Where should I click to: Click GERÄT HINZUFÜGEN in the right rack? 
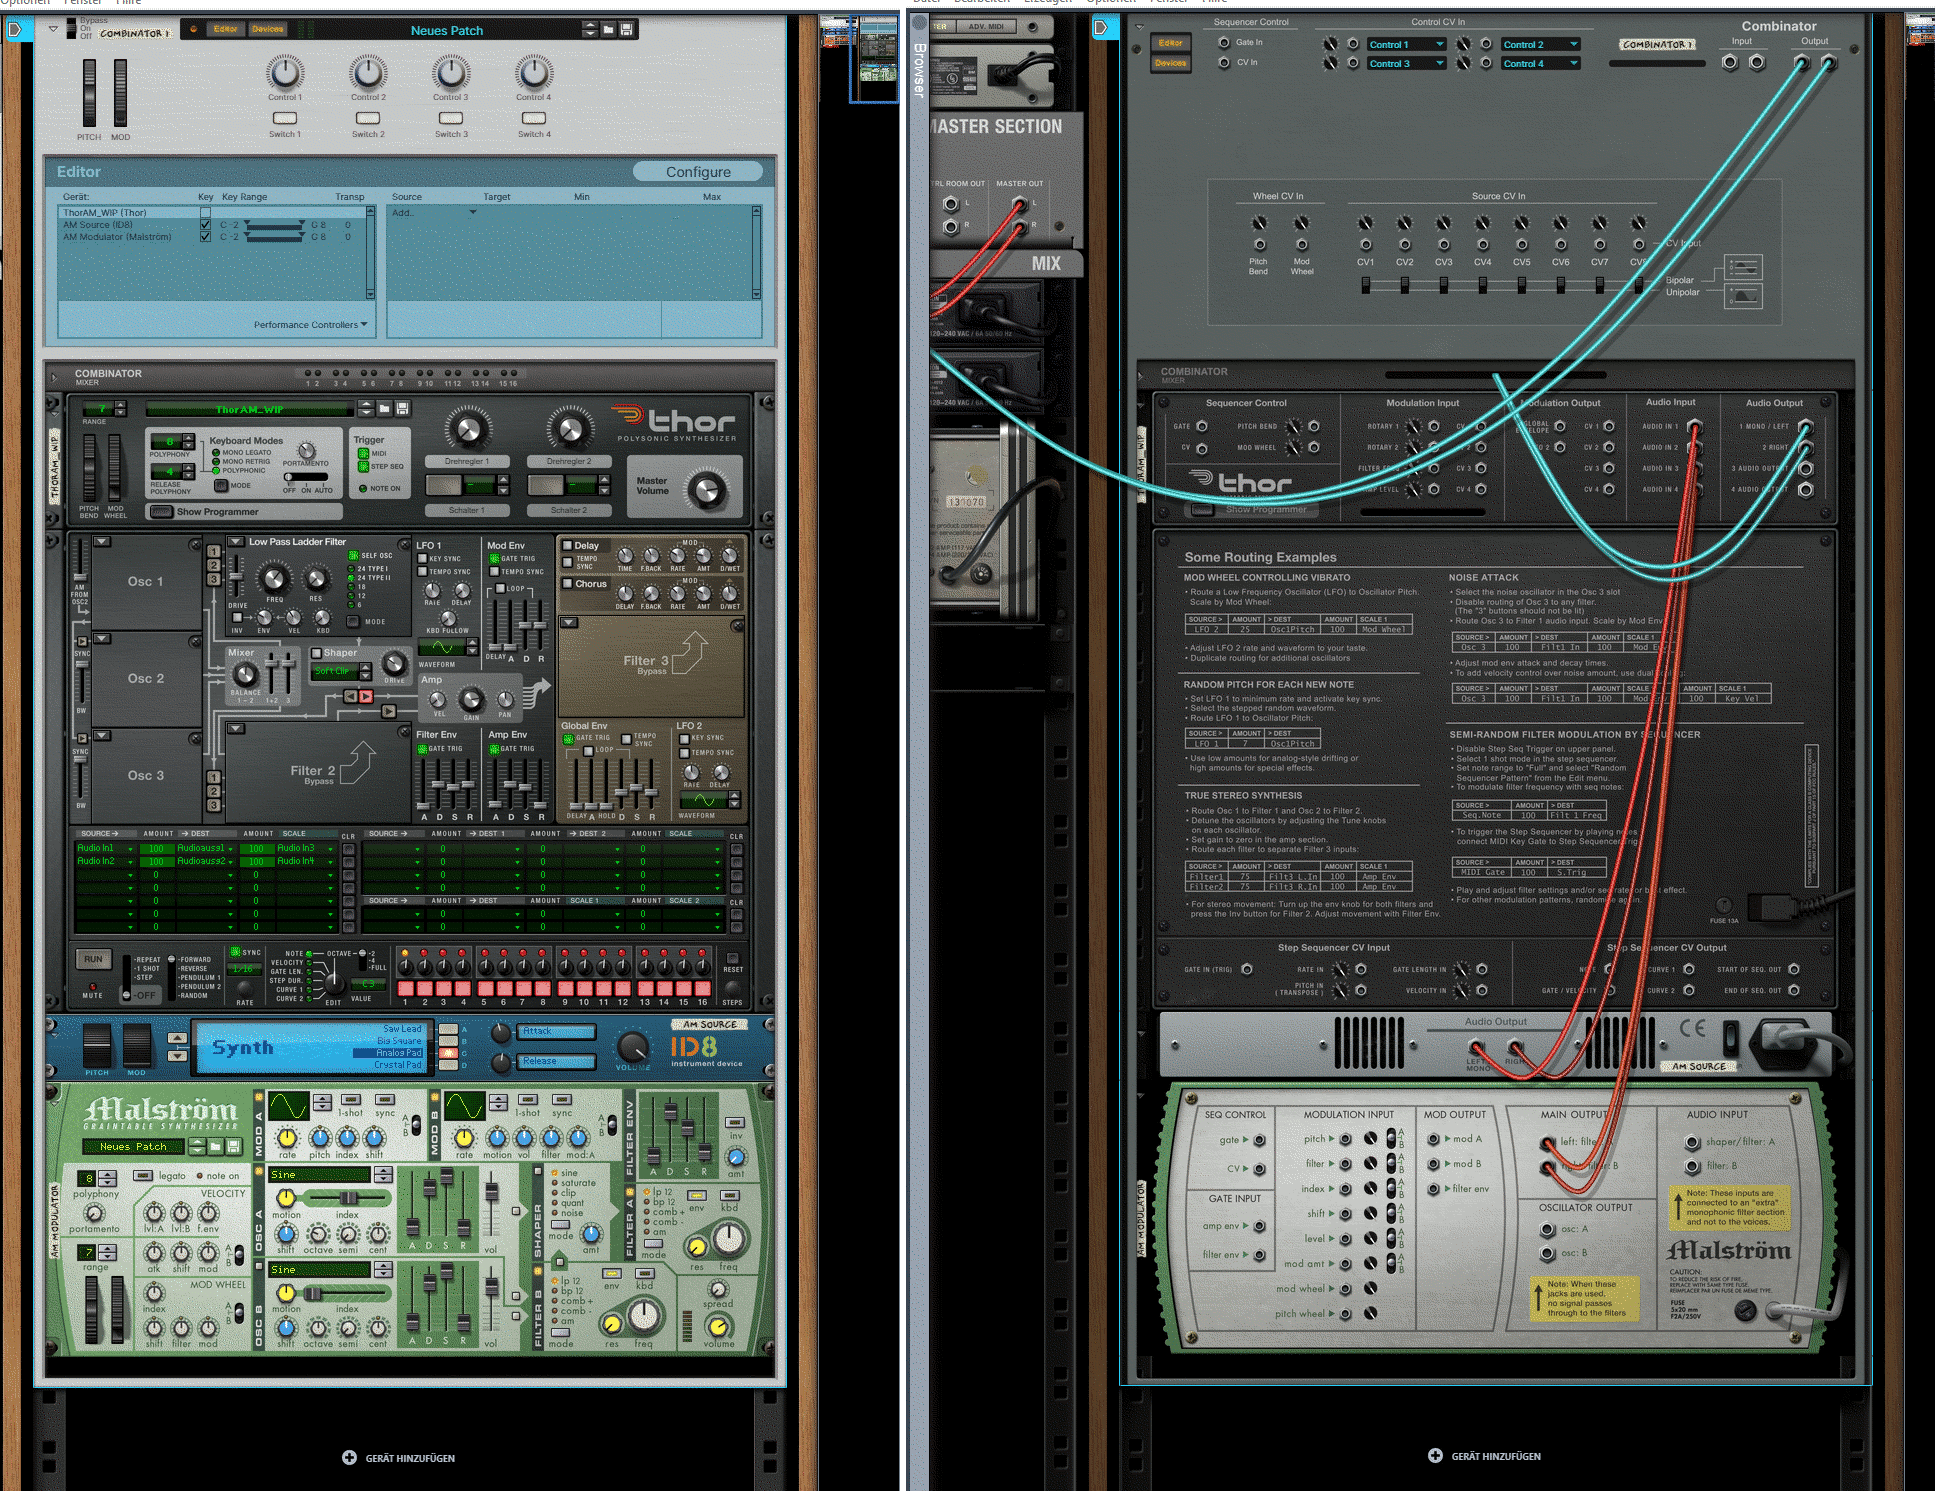[1484, 1456]
